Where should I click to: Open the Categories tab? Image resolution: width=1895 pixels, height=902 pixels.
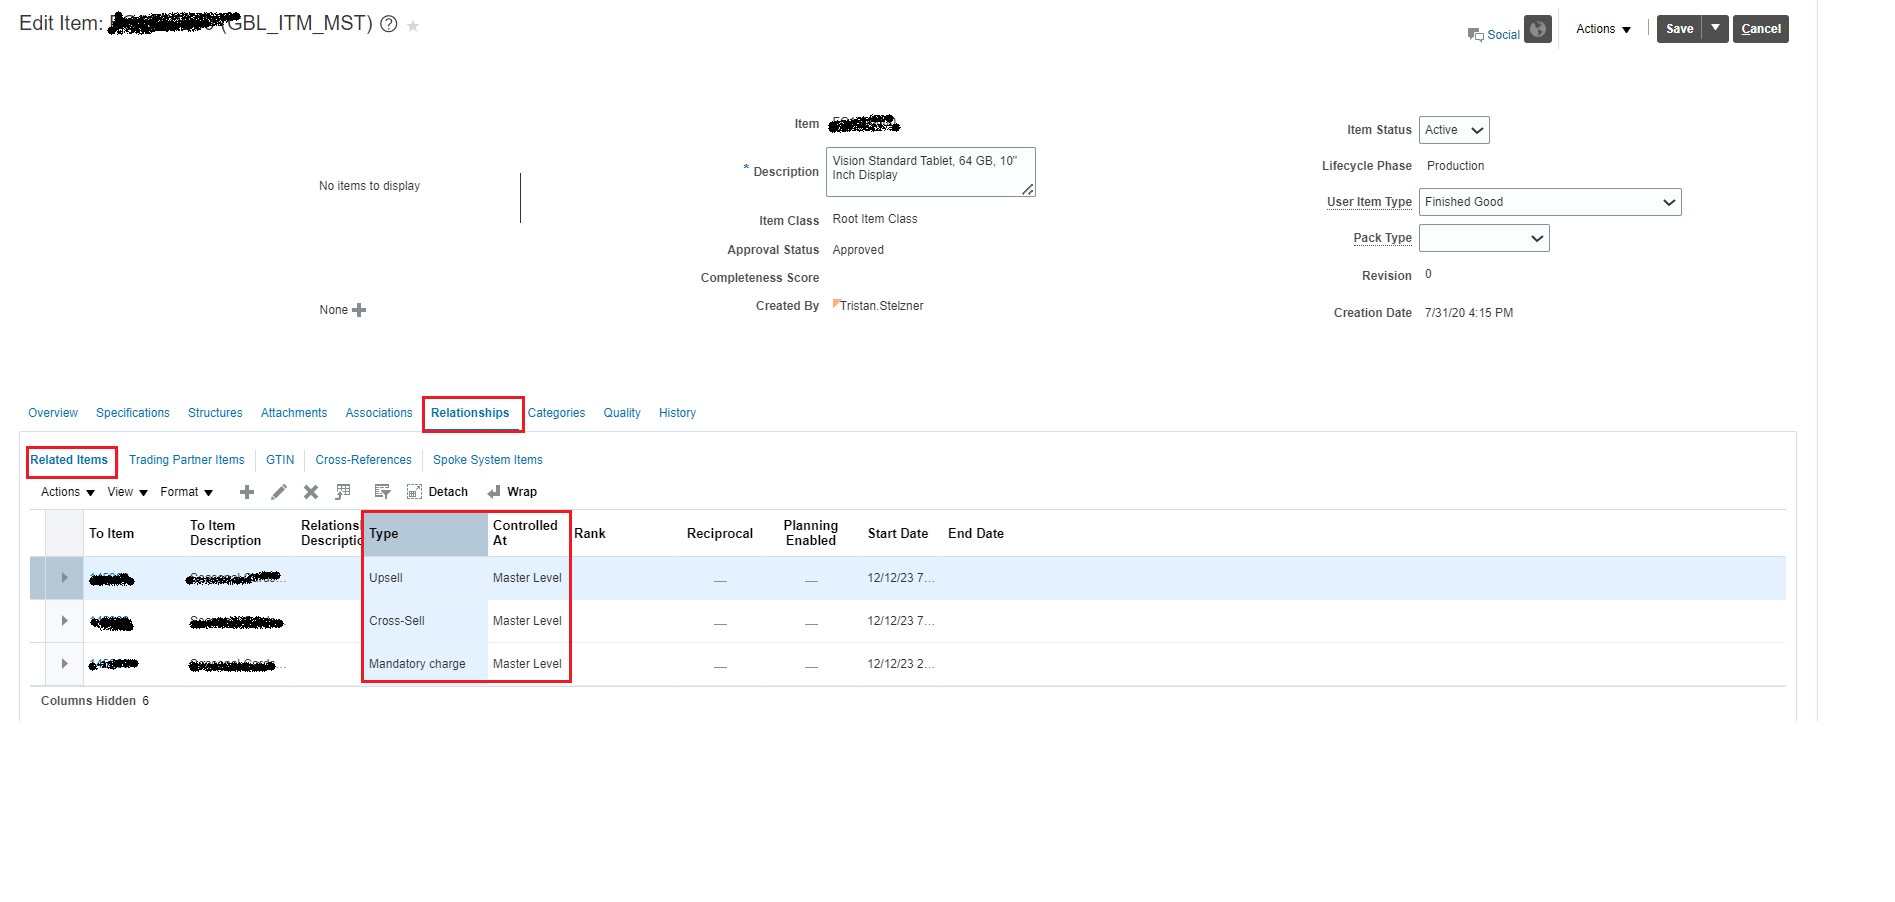click(556, 413)
